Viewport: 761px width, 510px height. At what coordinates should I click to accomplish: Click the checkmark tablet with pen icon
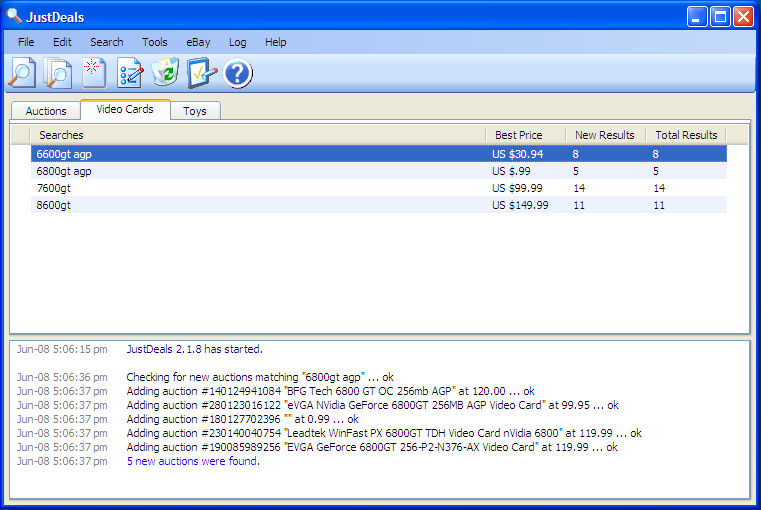[x=201, y=73]
